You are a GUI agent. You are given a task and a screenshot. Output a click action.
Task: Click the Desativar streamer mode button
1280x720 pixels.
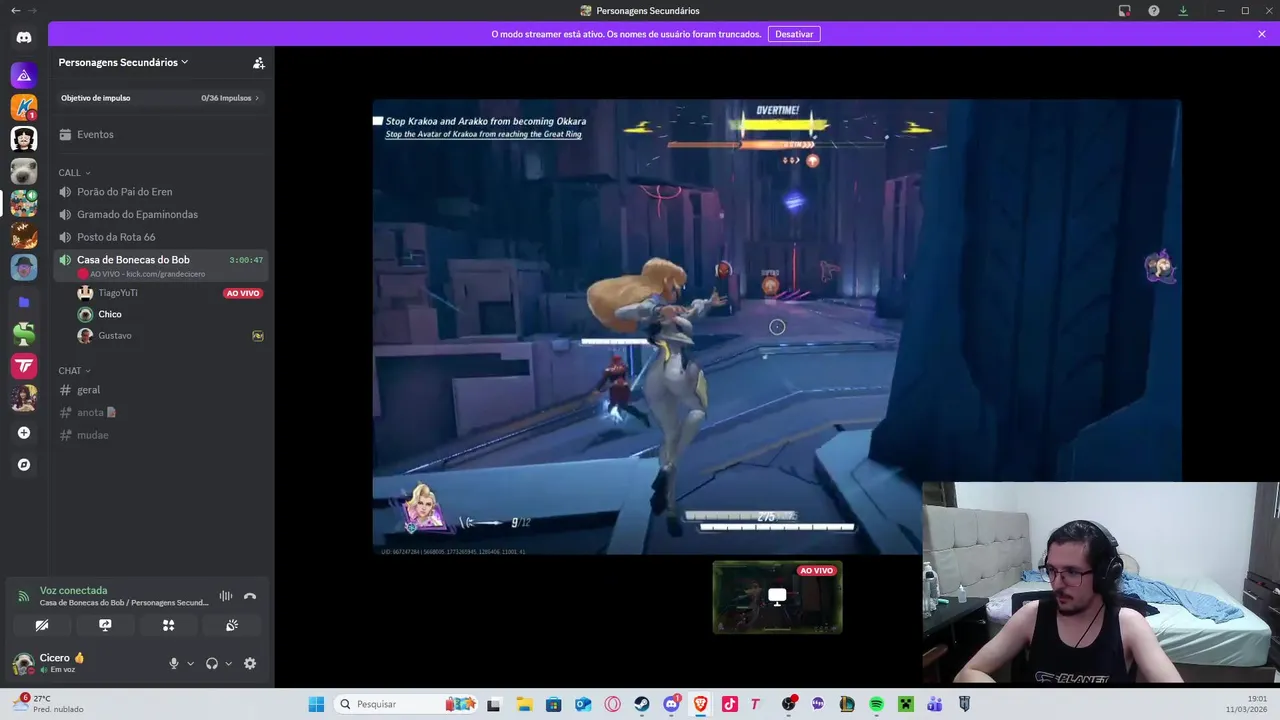click(794, 34)
